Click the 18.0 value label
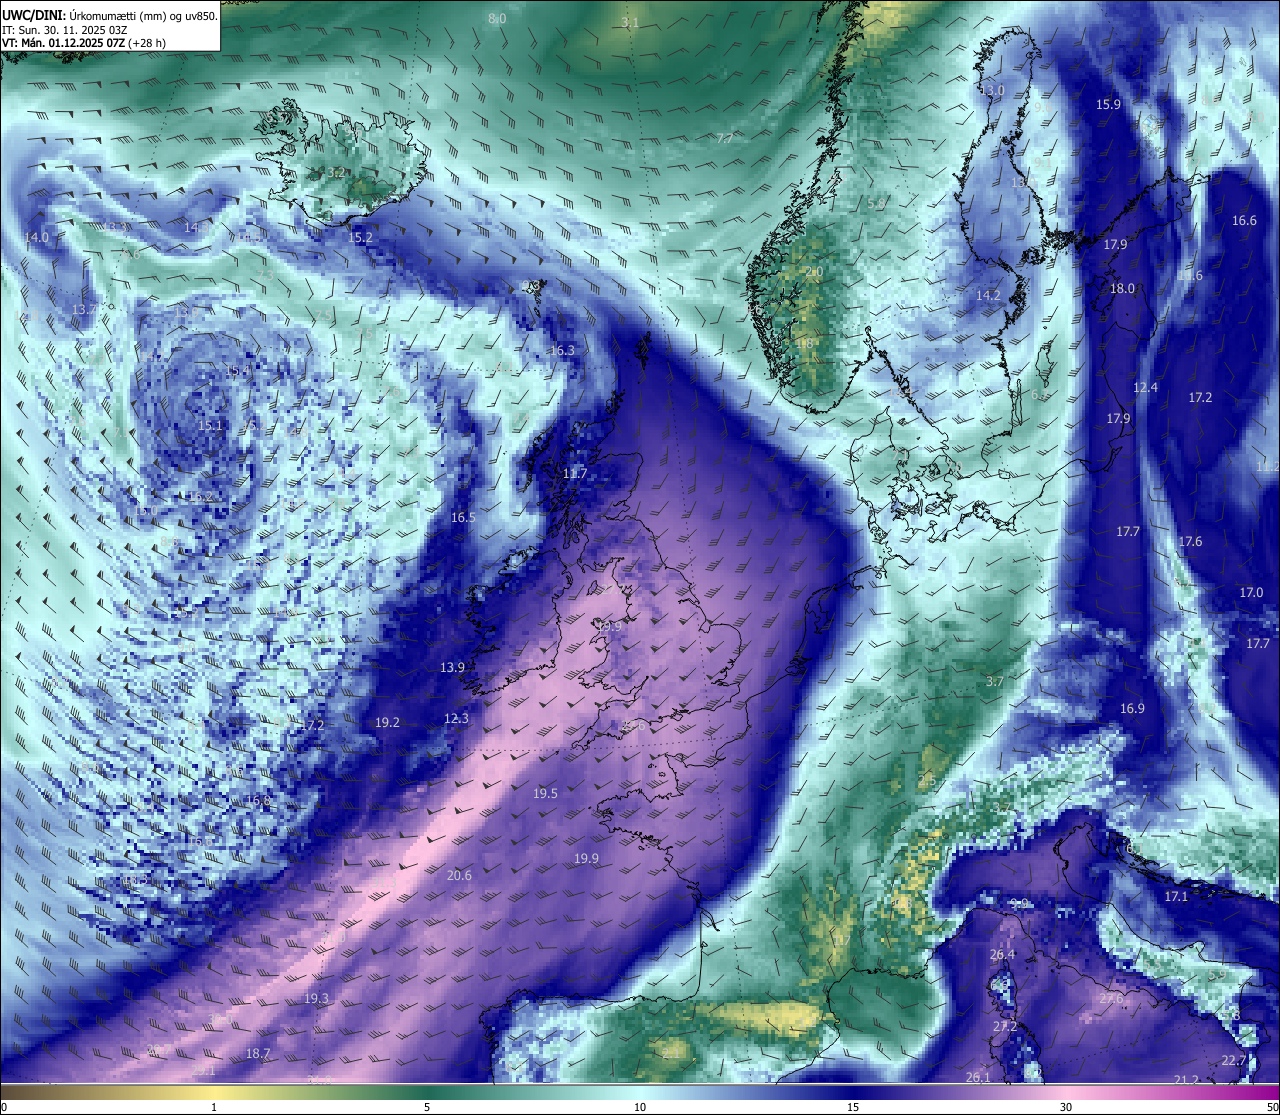 click(x=1122, y=288)
